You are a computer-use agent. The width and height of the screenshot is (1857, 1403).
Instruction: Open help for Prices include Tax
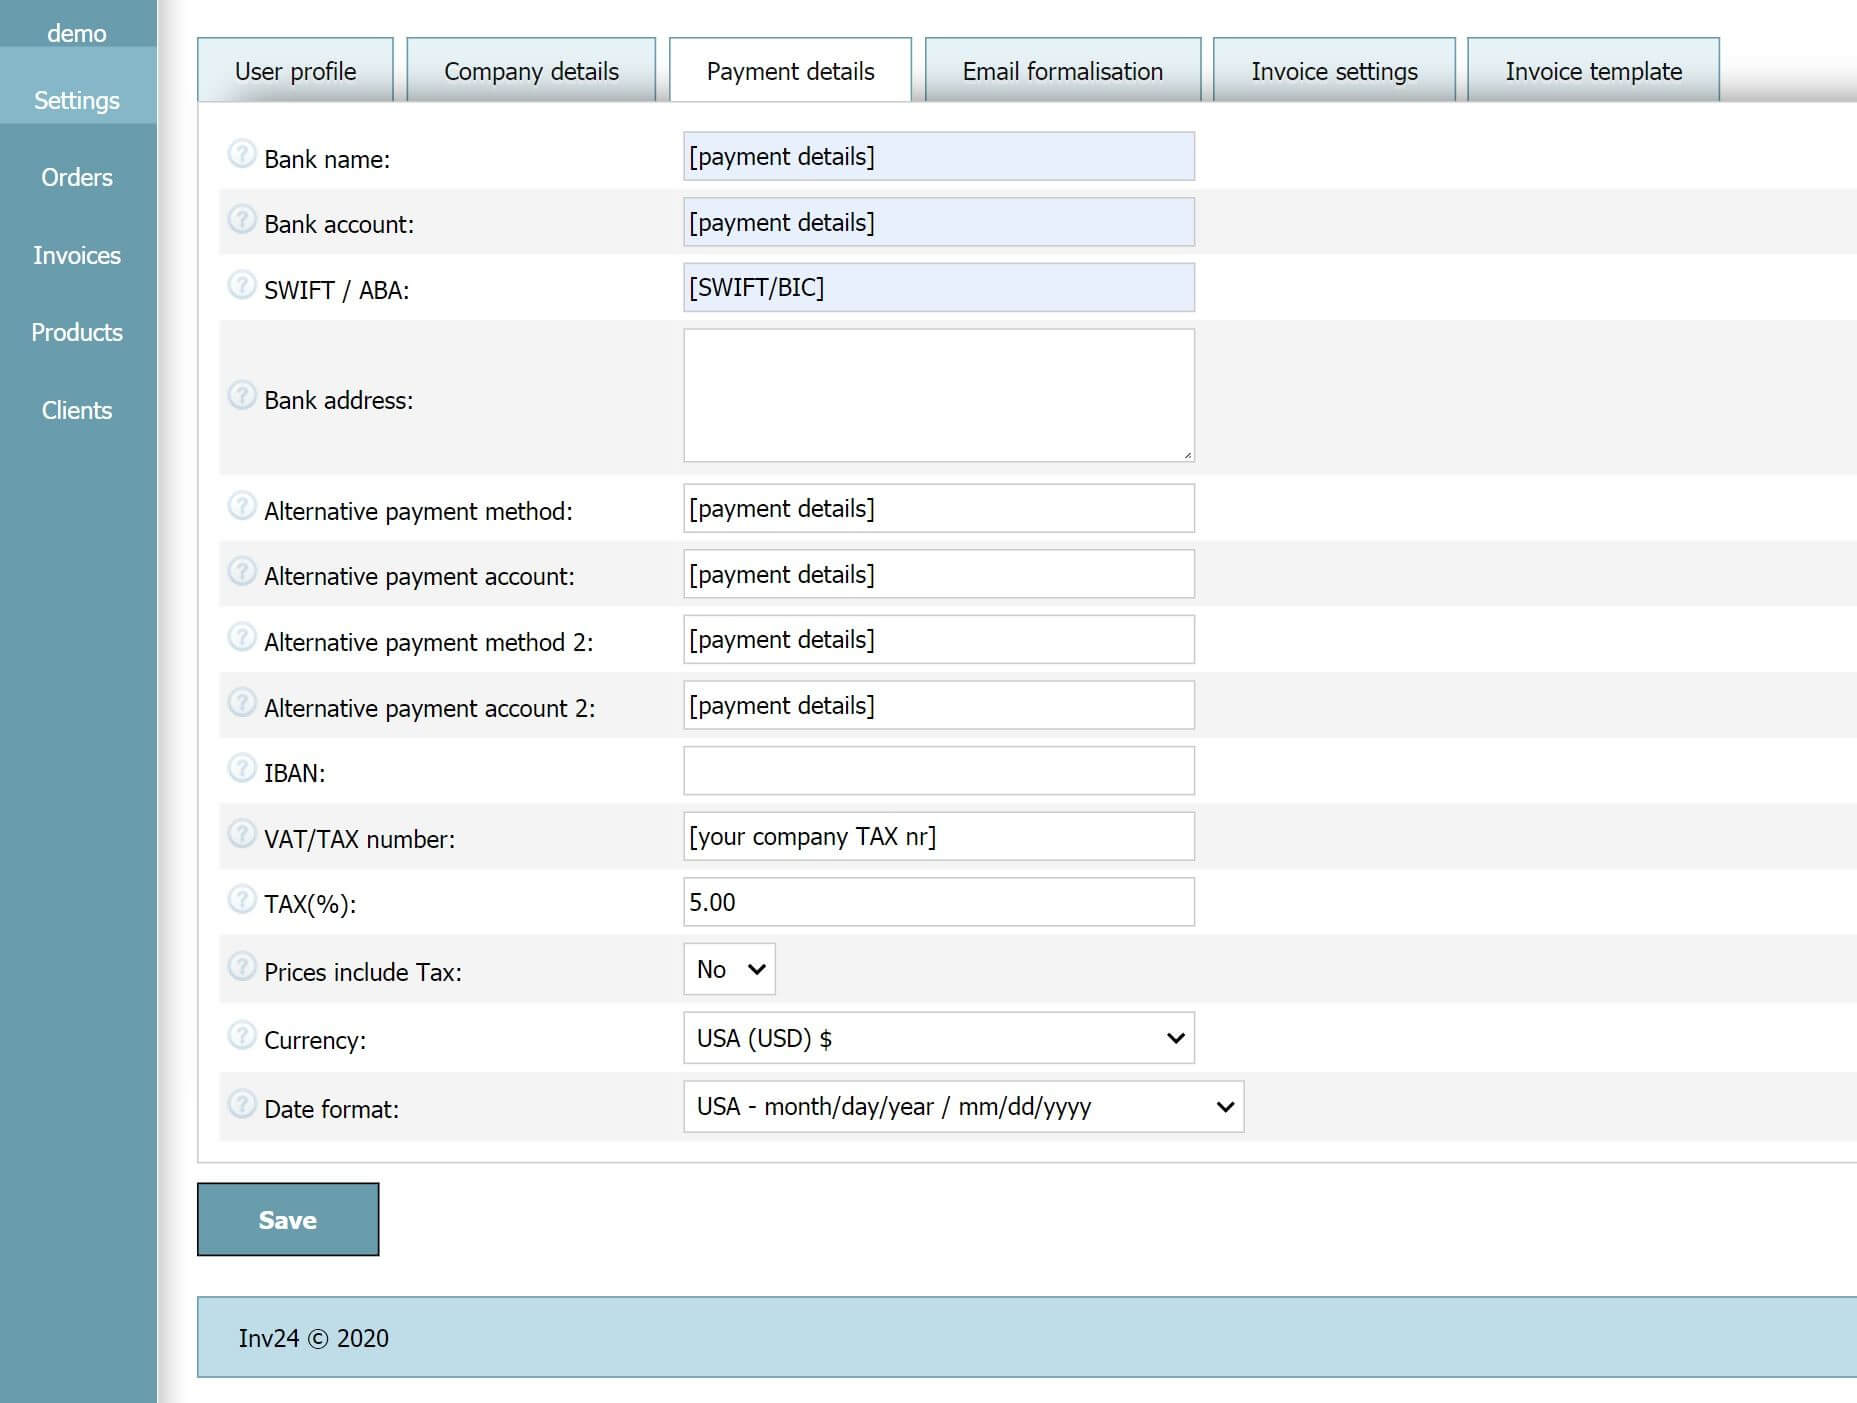click(x=242, y=967)
